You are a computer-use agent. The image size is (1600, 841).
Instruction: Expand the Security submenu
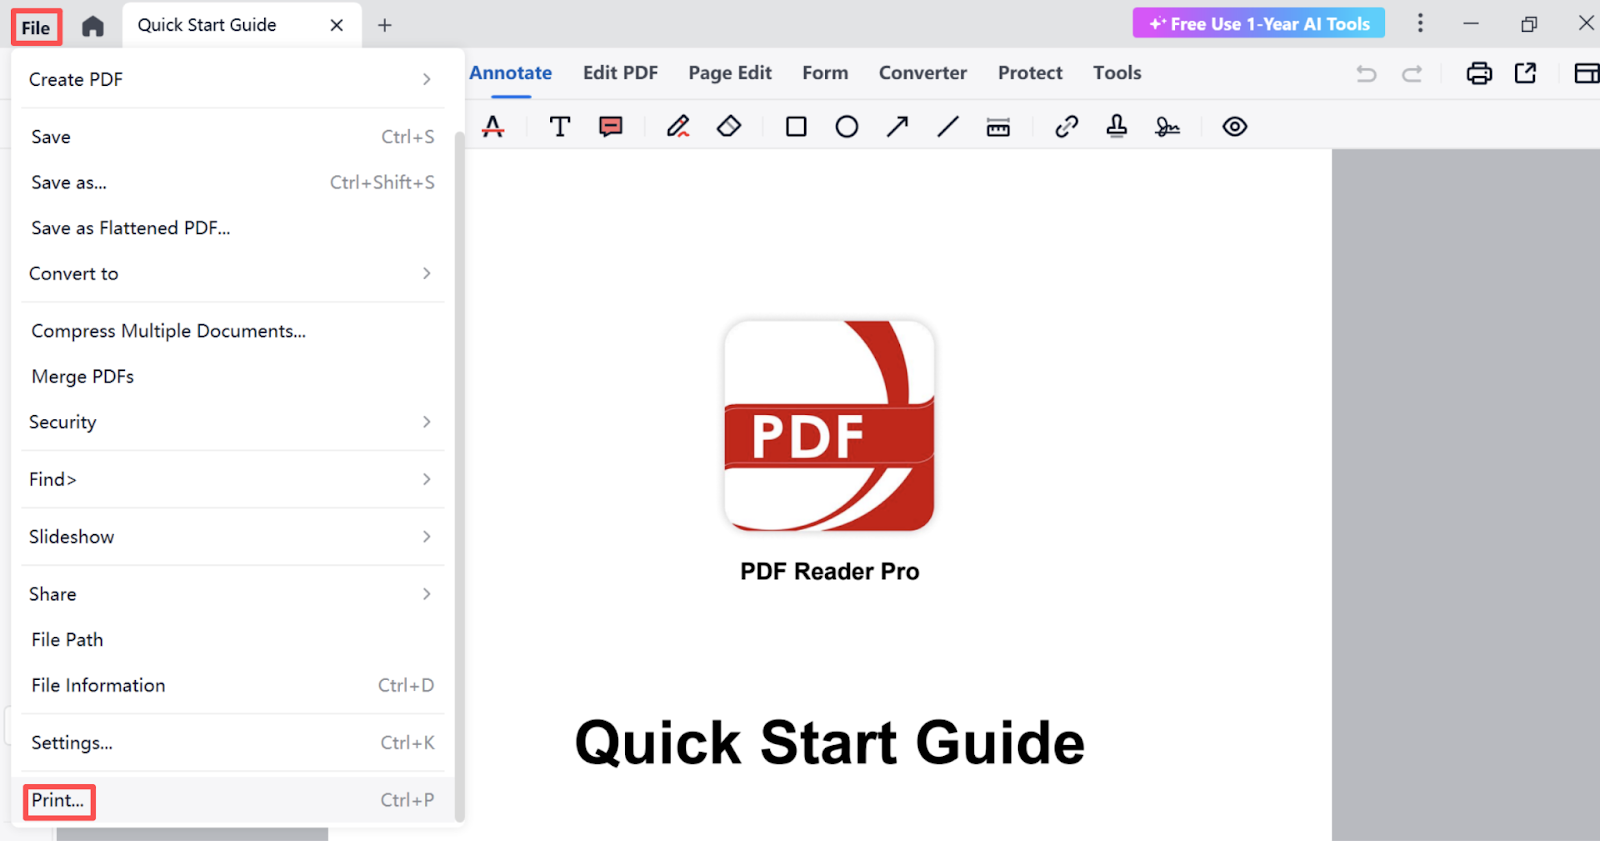tap(230, 422)
